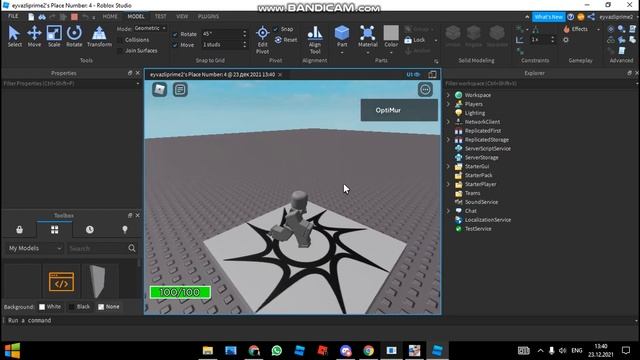This screenshot has width=640, height=360.
Task: Switch to the Rotate tool
Action: point(74,36)
